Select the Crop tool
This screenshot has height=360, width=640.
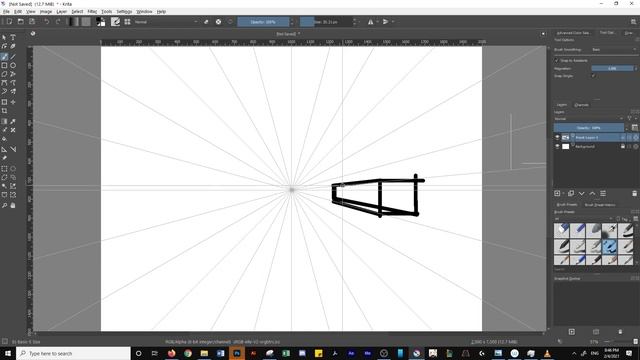point(4,111)
